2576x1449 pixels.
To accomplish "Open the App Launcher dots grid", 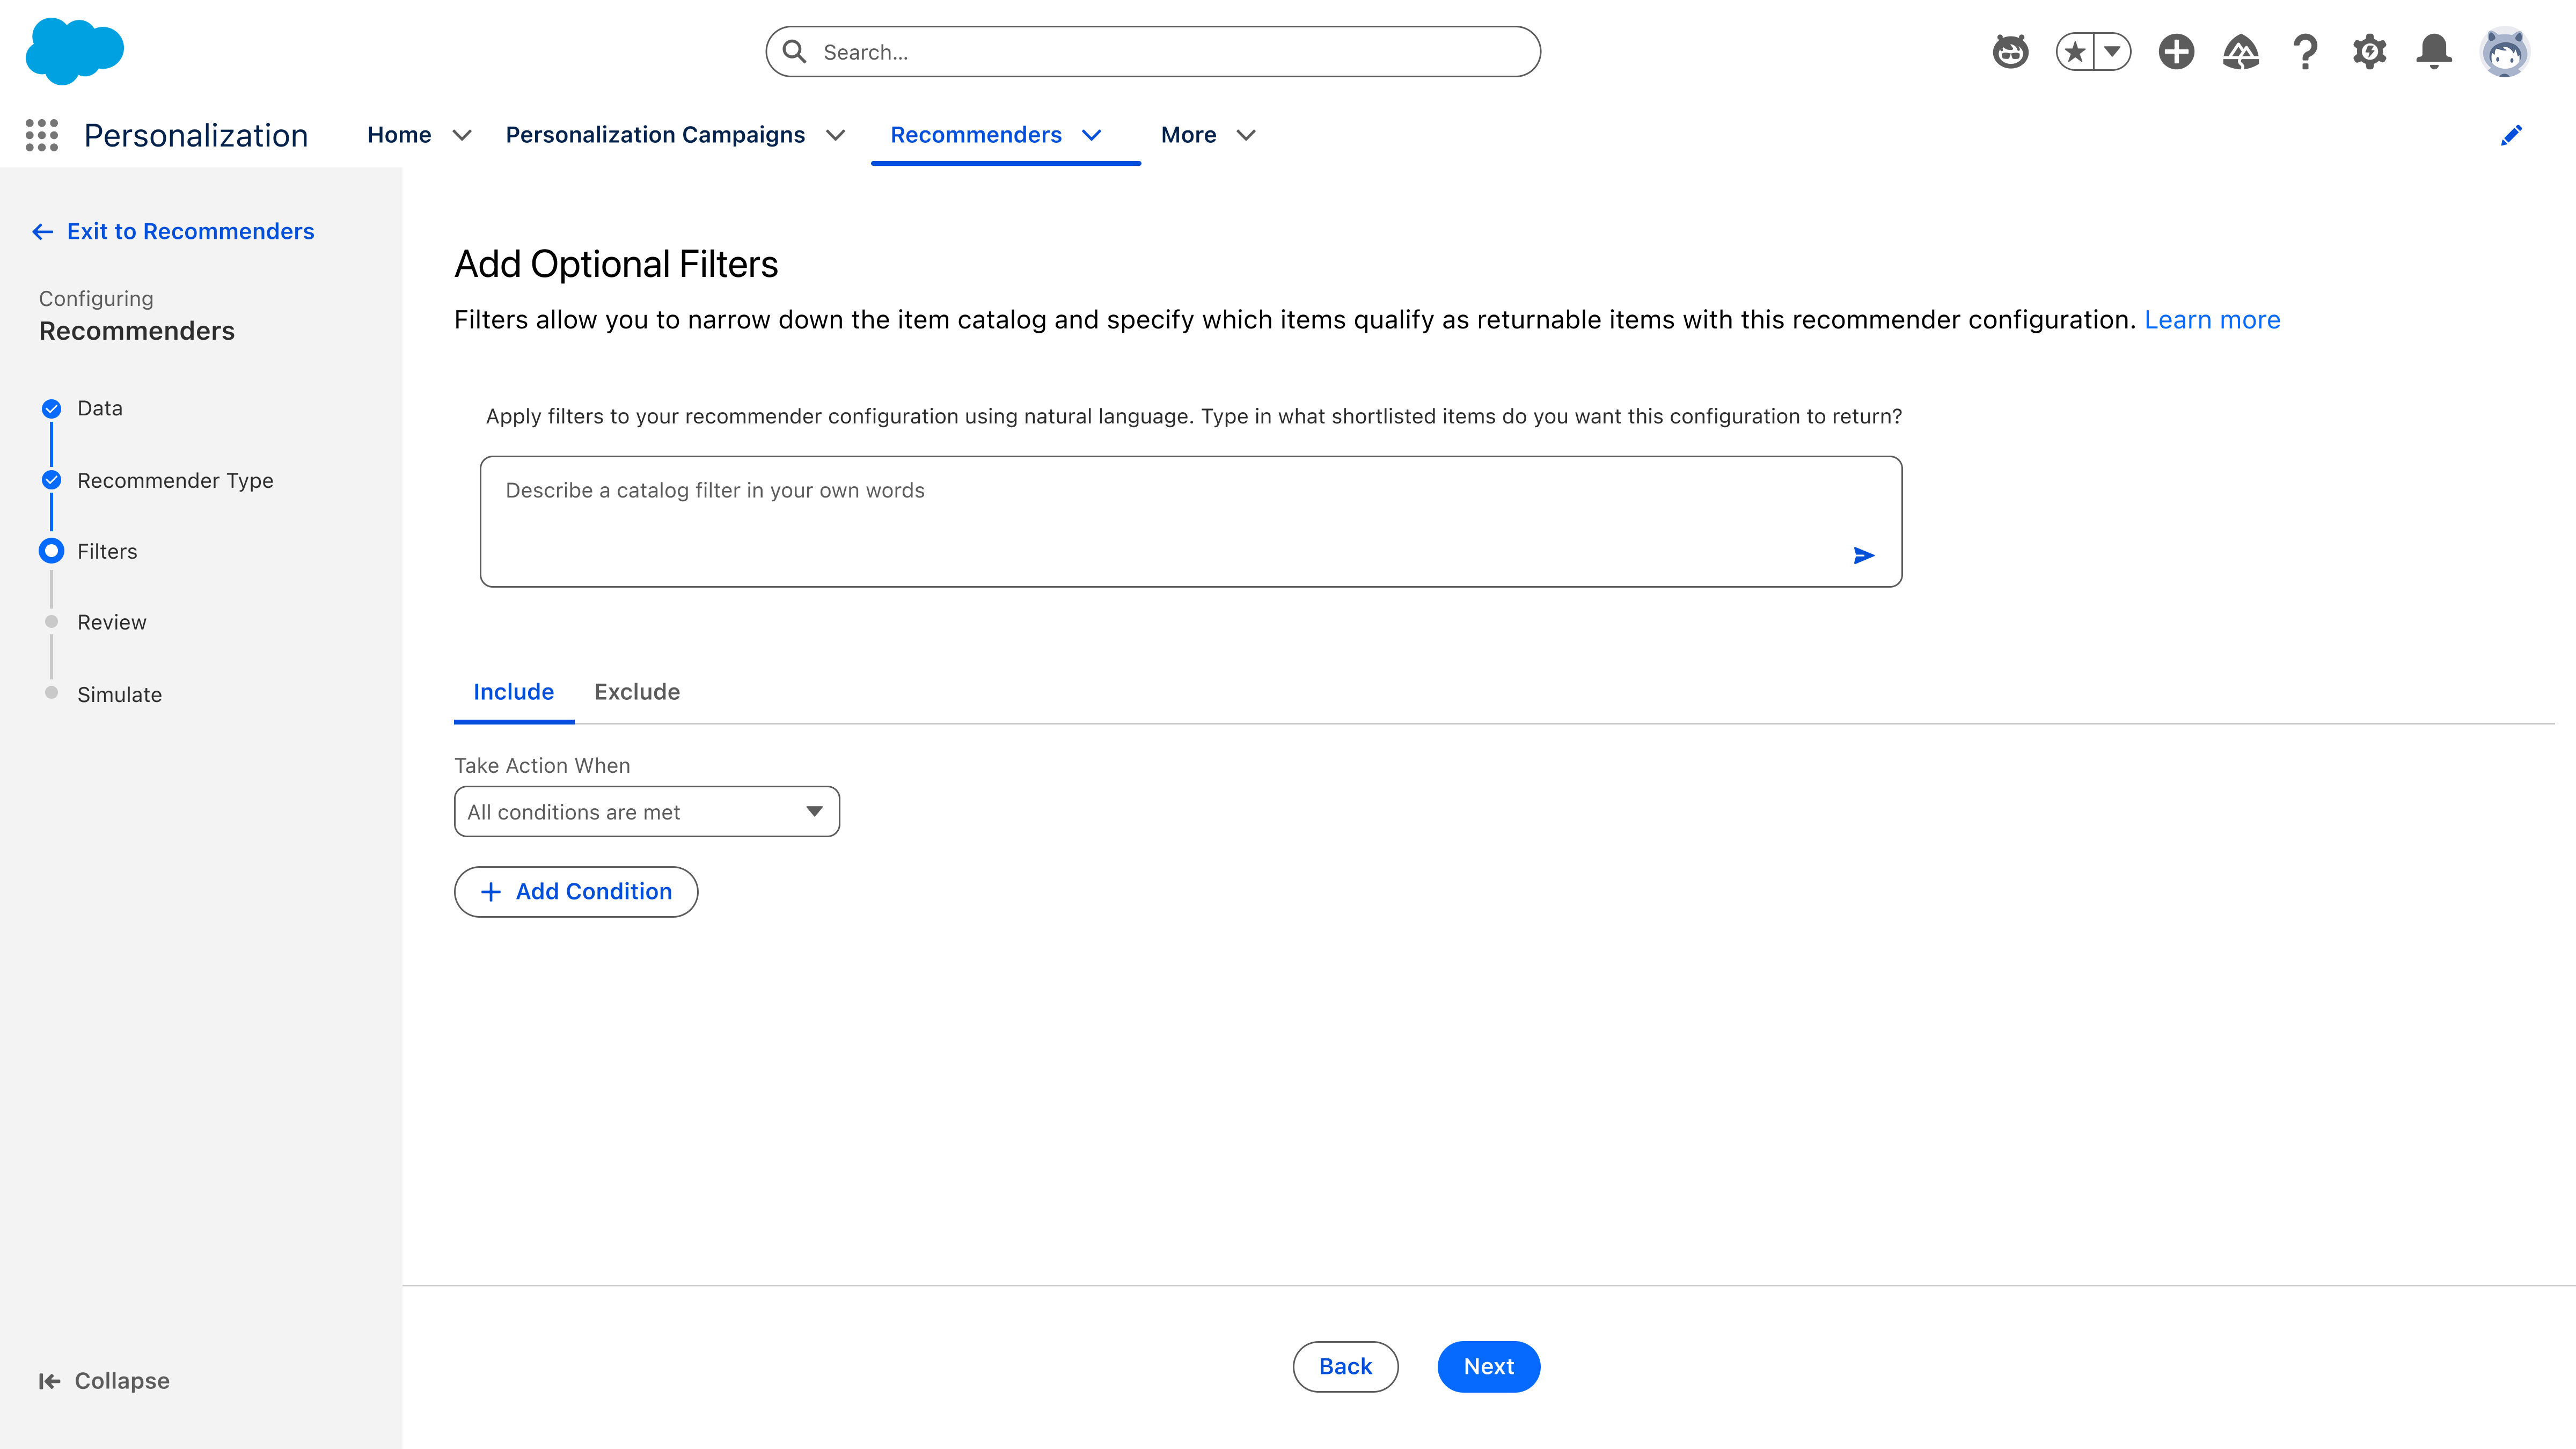I will tap(42, 135).
